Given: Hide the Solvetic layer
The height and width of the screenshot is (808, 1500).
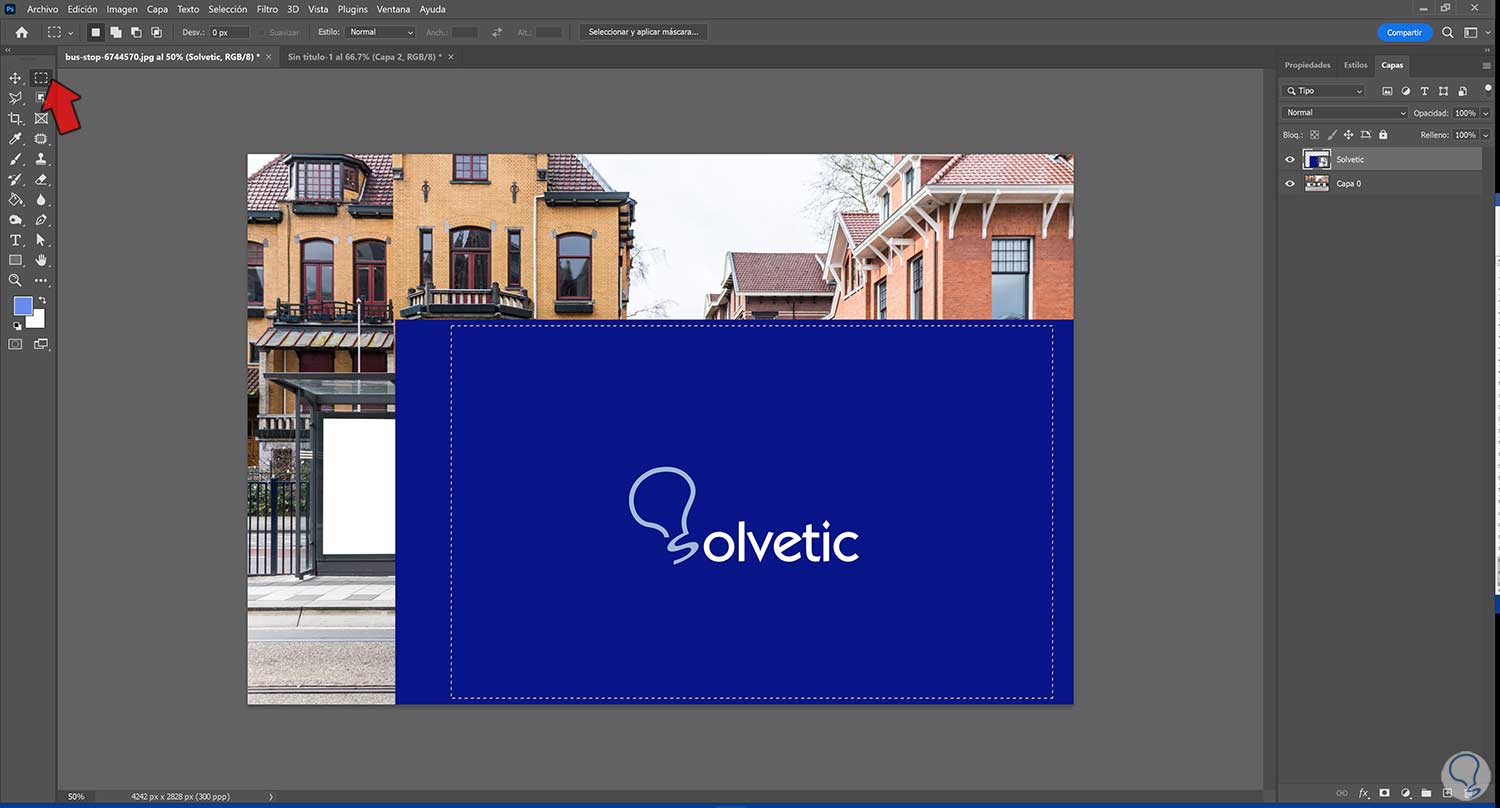Looking at the screenshot, I should click(1290, 160).
